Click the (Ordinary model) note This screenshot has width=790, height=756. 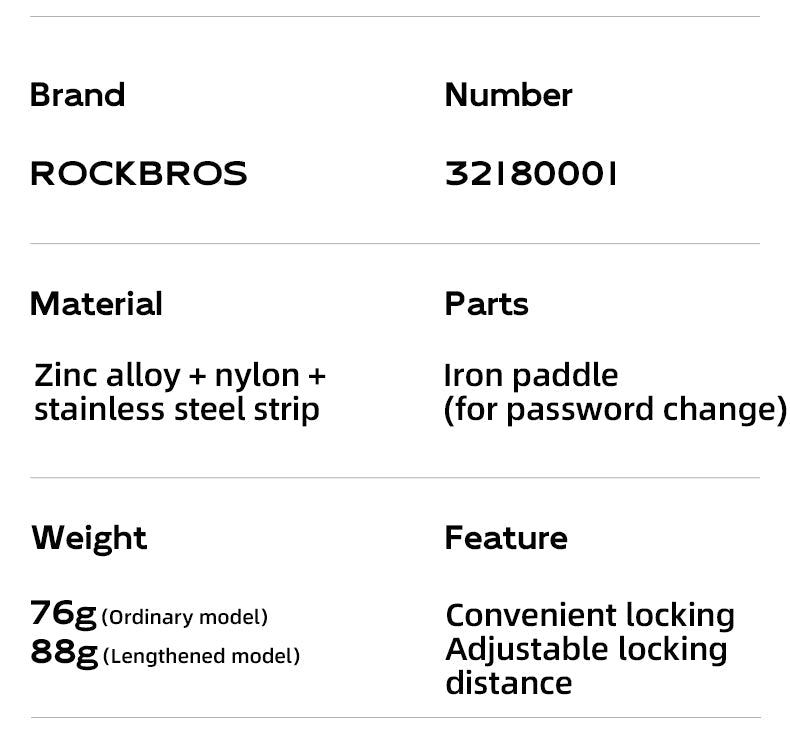click(x=186, y=617)
